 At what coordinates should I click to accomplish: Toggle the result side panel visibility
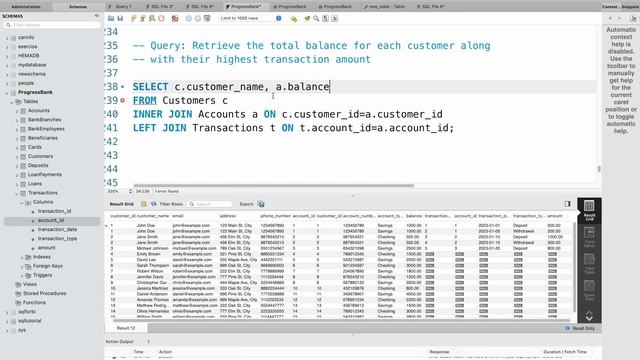click(x=568, y=204)
